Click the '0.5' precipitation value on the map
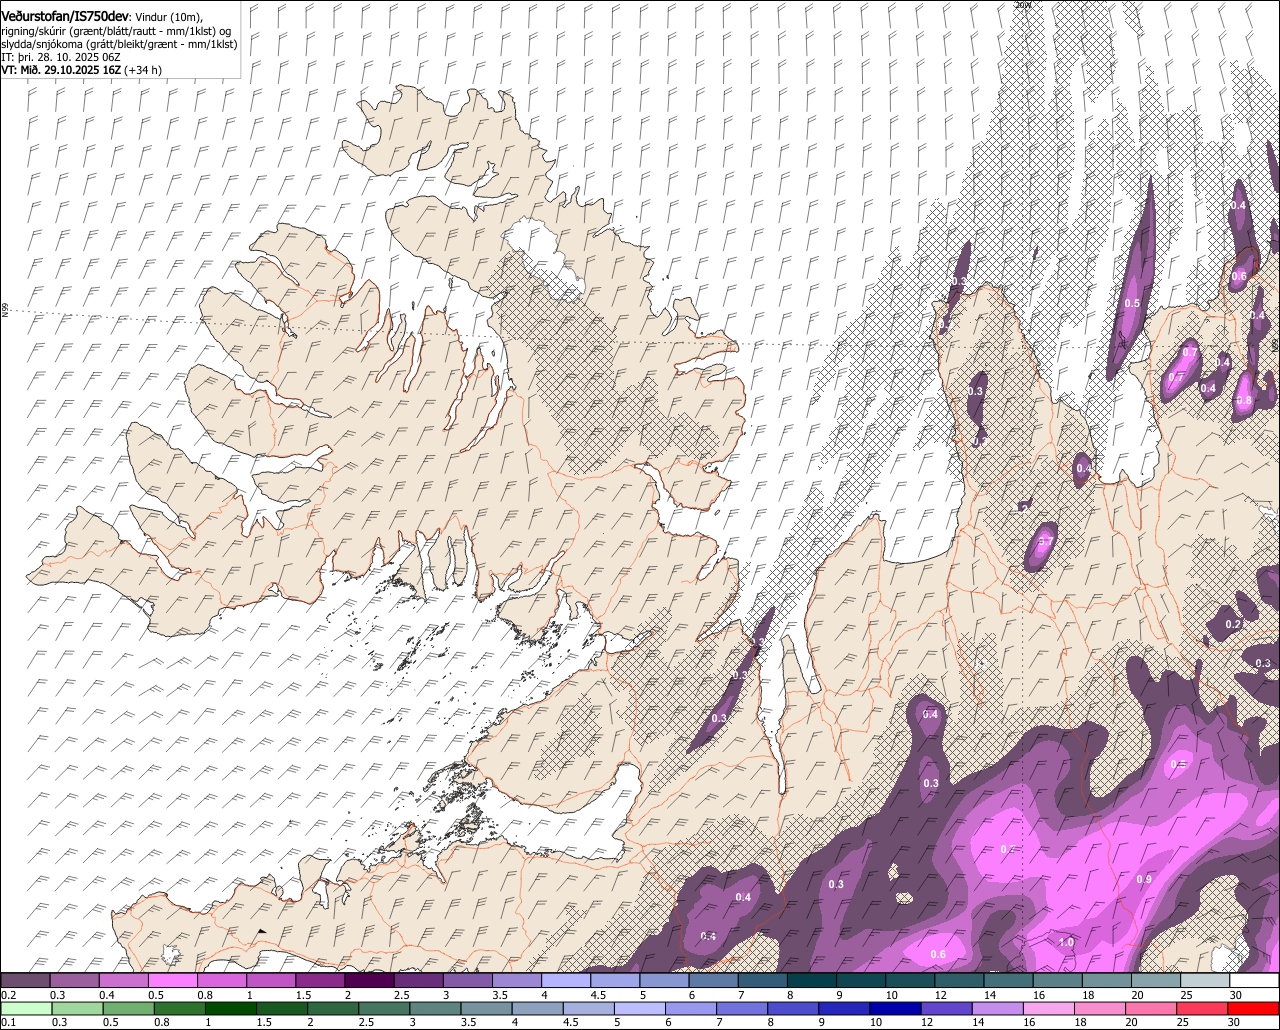1280x1030 pixels. pos(1132,303)
